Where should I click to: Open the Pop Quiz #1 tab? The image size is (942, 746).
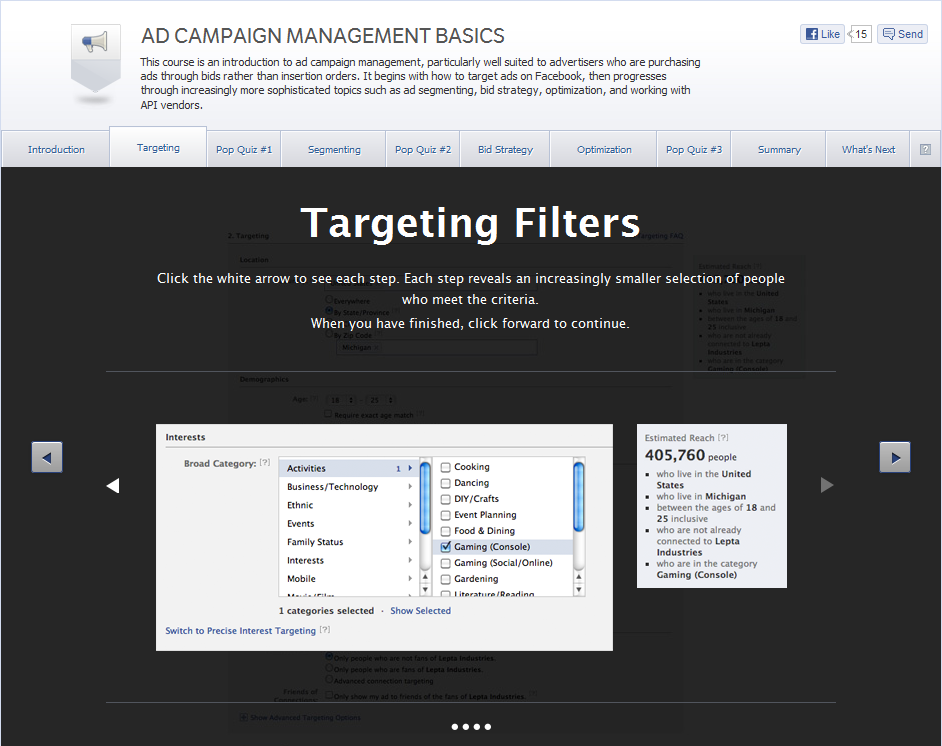pos(244,149)
